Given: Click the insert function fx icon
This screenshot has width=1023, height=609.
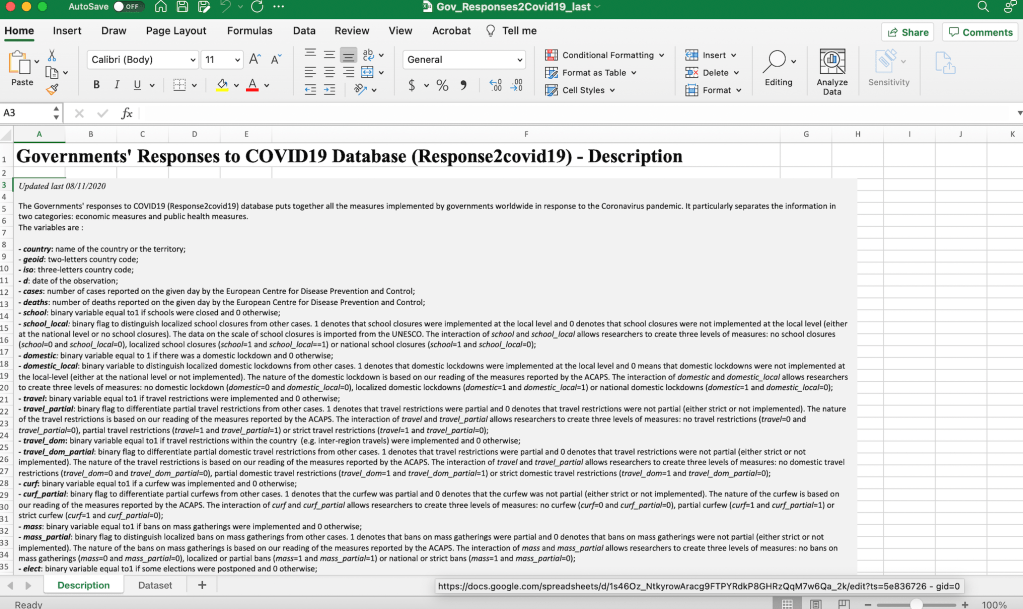Looking at the screenshot, I should [127, 113].
